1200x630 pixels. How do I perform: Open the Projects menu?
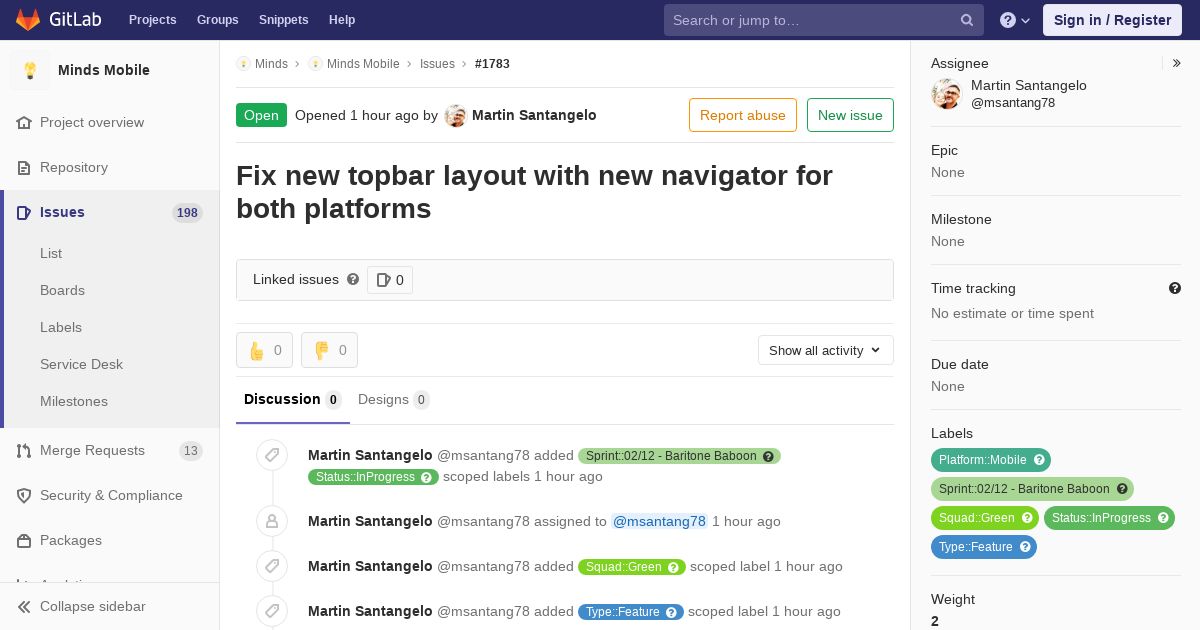(x=152, y=20)
